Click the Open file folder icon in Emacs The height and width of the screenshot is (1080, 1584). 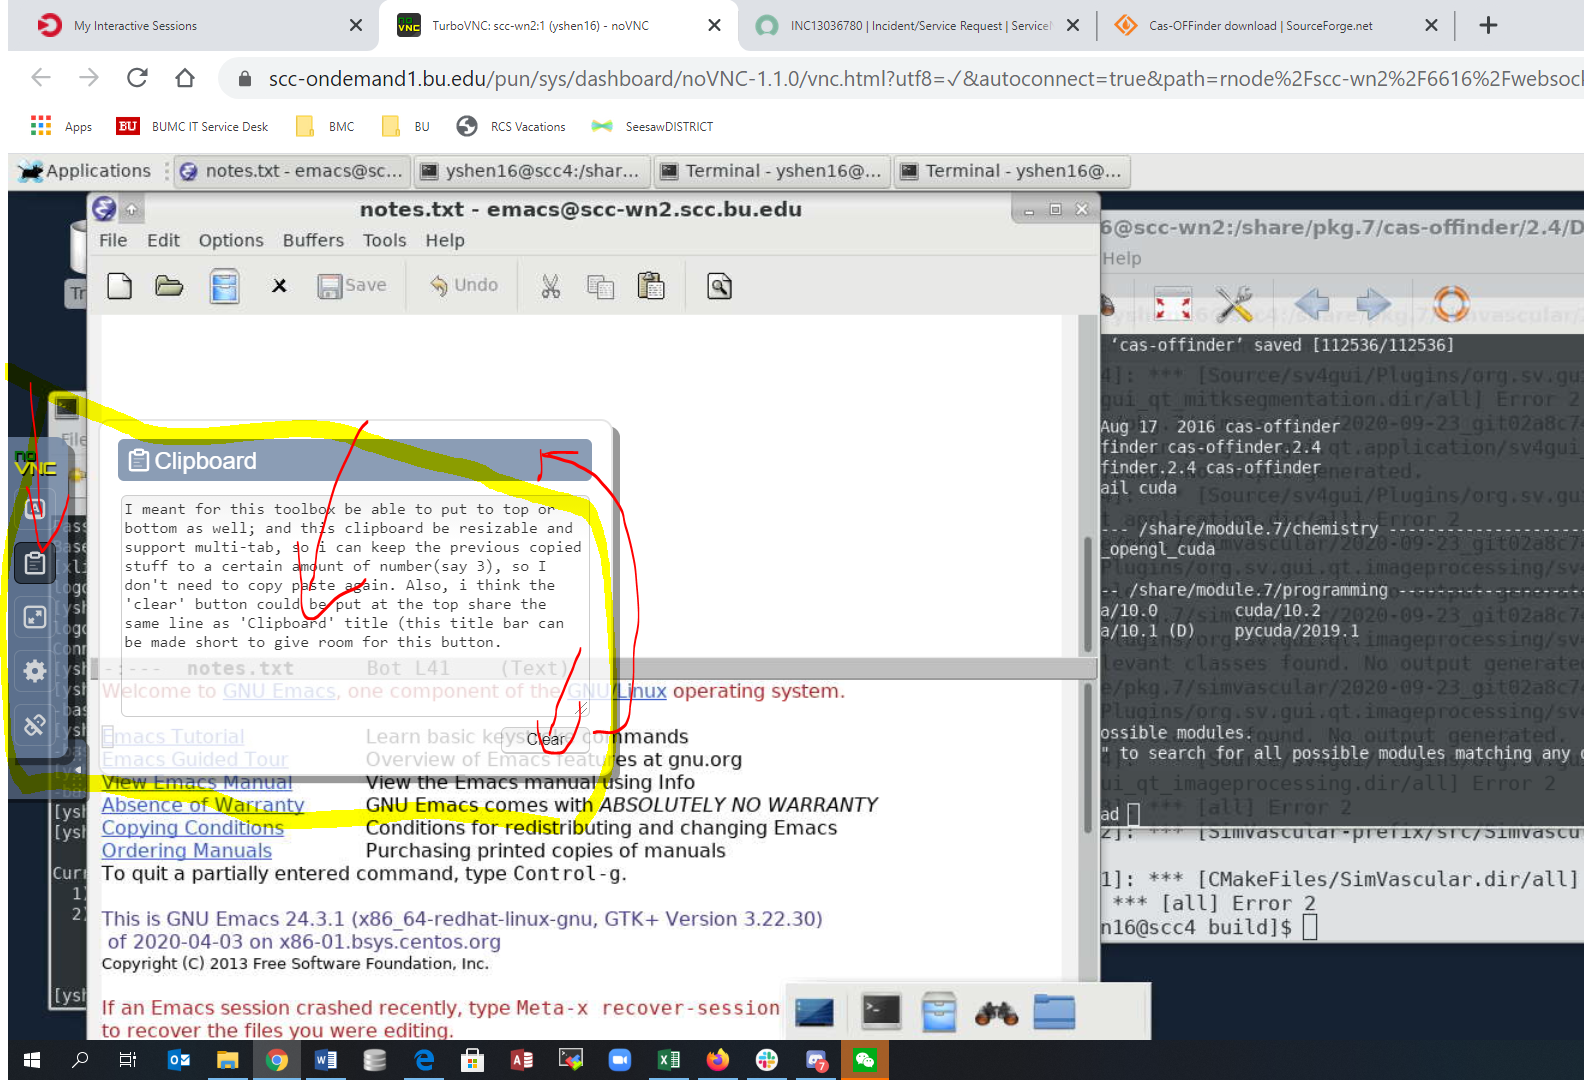[169, 286]
